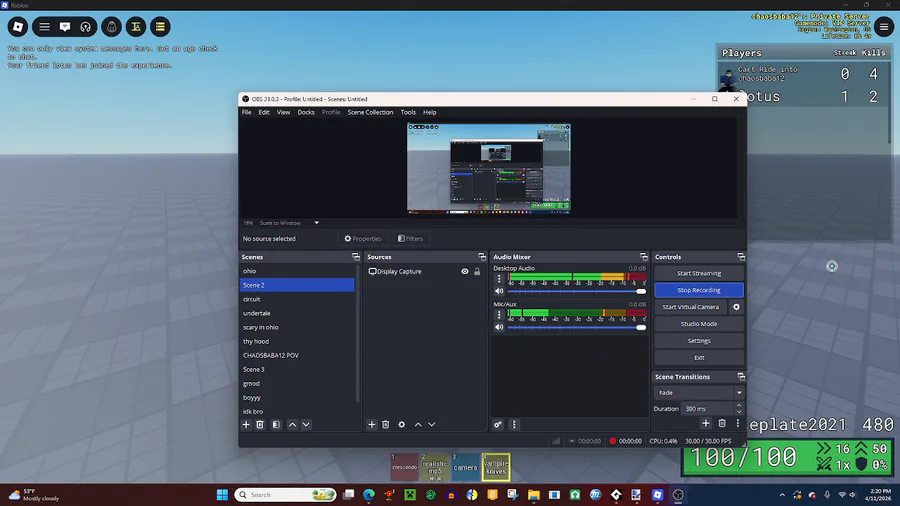Open Audio Mixer bottom three-dot menu
This screenshot has width=900, height=506.
coord(514,425)
